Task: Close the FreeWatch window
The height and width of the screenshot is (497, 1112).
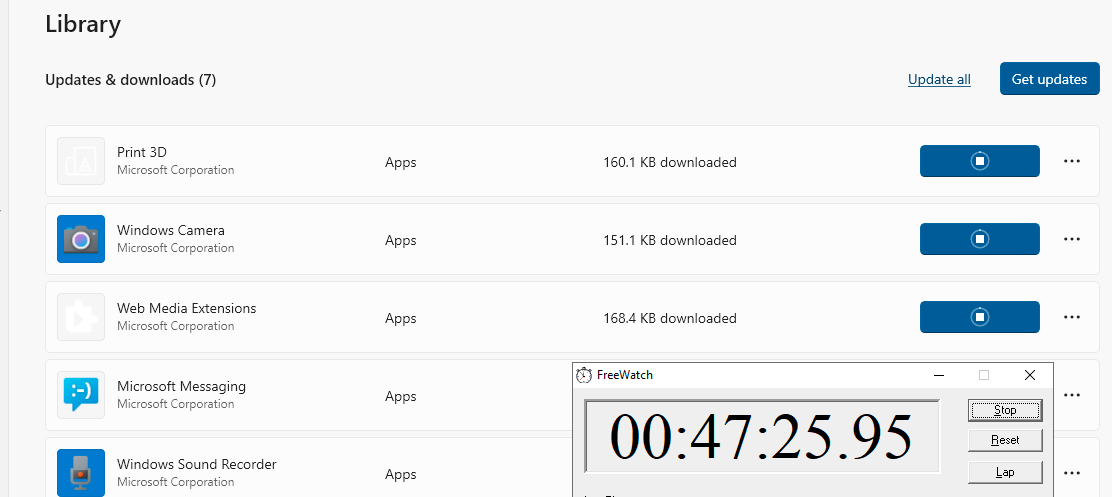Action: (x=1030, y=375)
